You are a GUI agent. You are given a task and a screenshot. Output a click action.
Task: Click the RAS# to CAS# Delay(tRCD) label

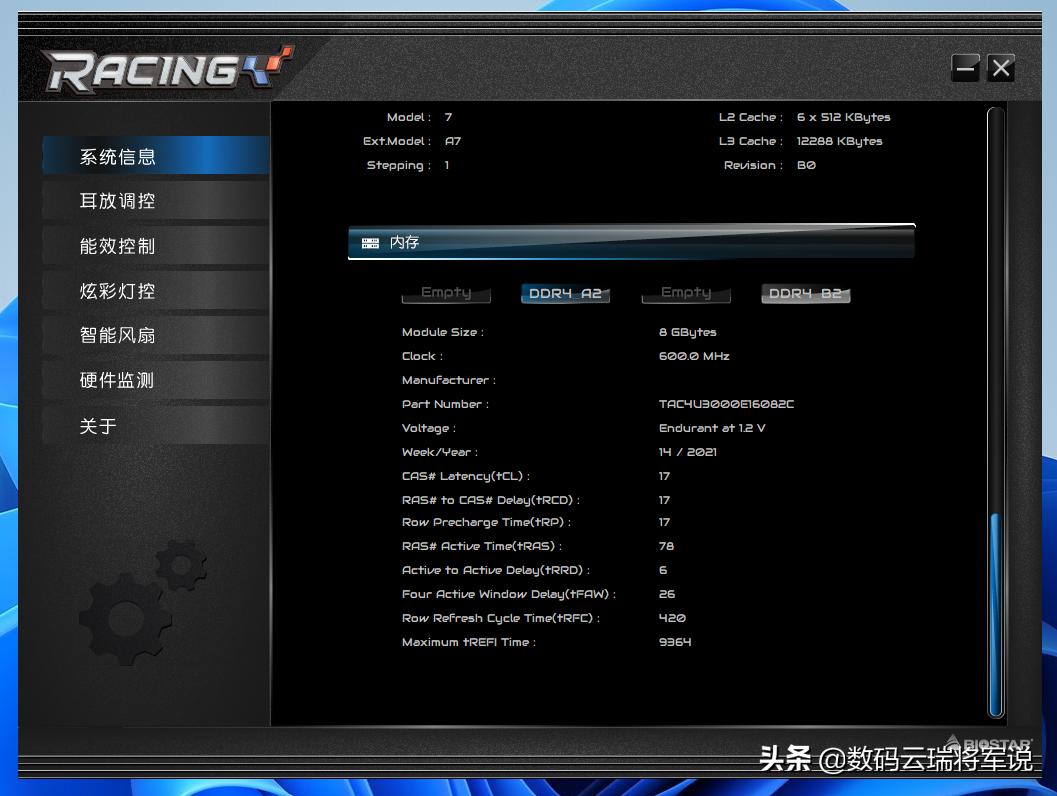491,500
